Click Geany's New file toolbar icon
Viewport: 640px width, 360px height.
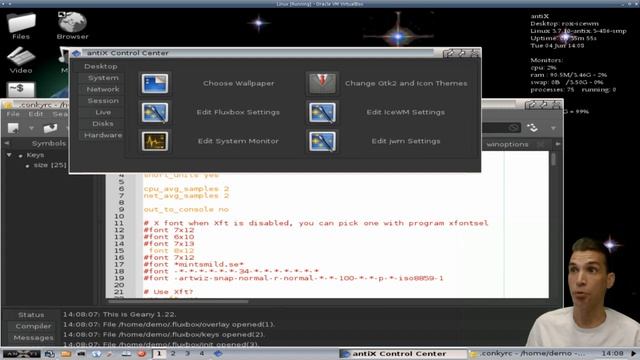[13, 128]
